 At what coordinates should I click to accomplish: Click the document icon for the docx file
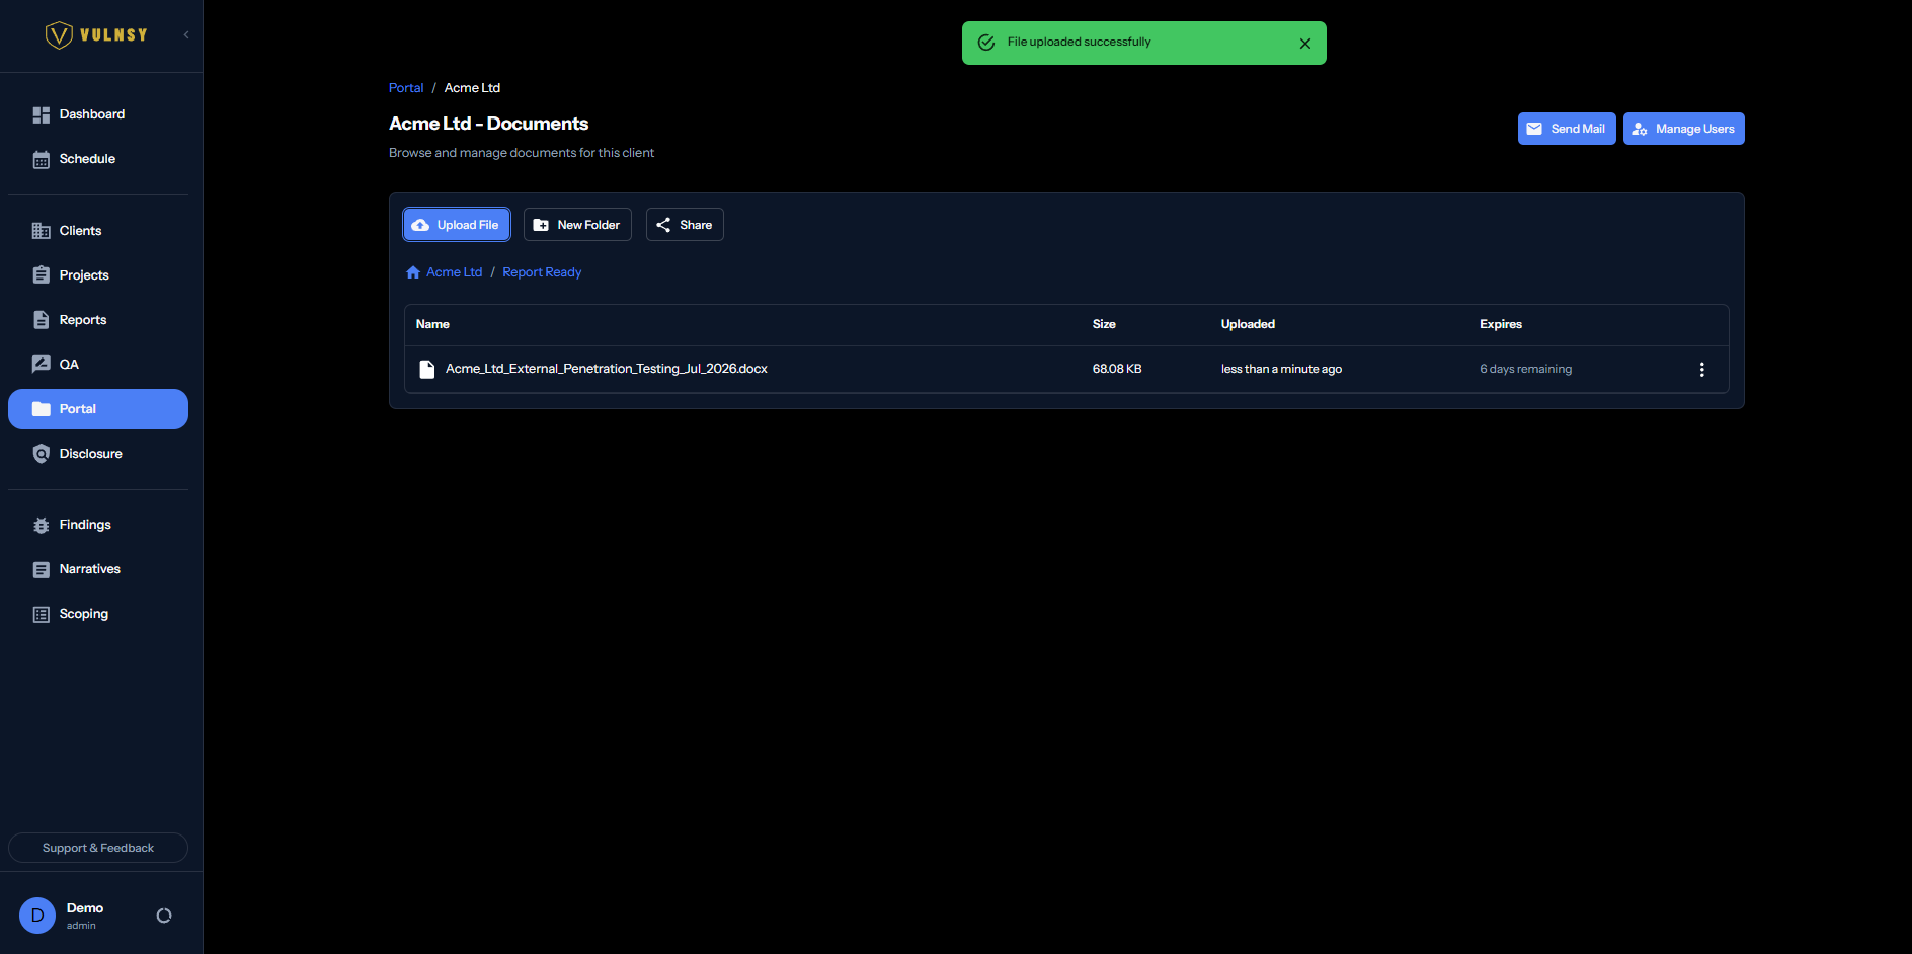(426, 369)
